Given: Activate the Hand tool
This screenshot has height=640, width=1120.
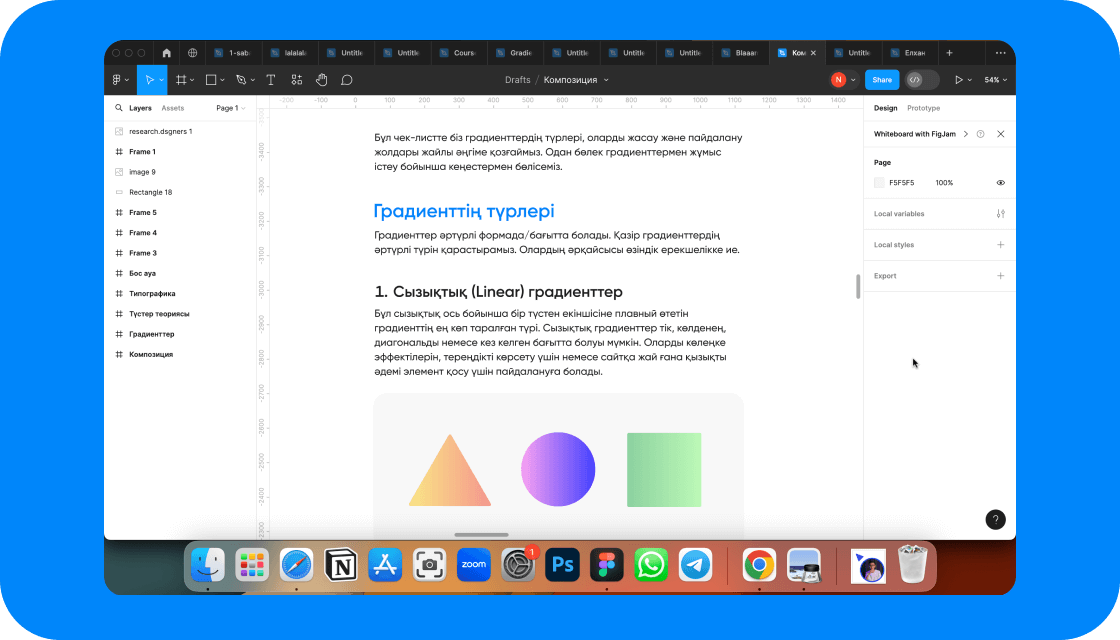Looking at the screenshot, I should (322, 80).
